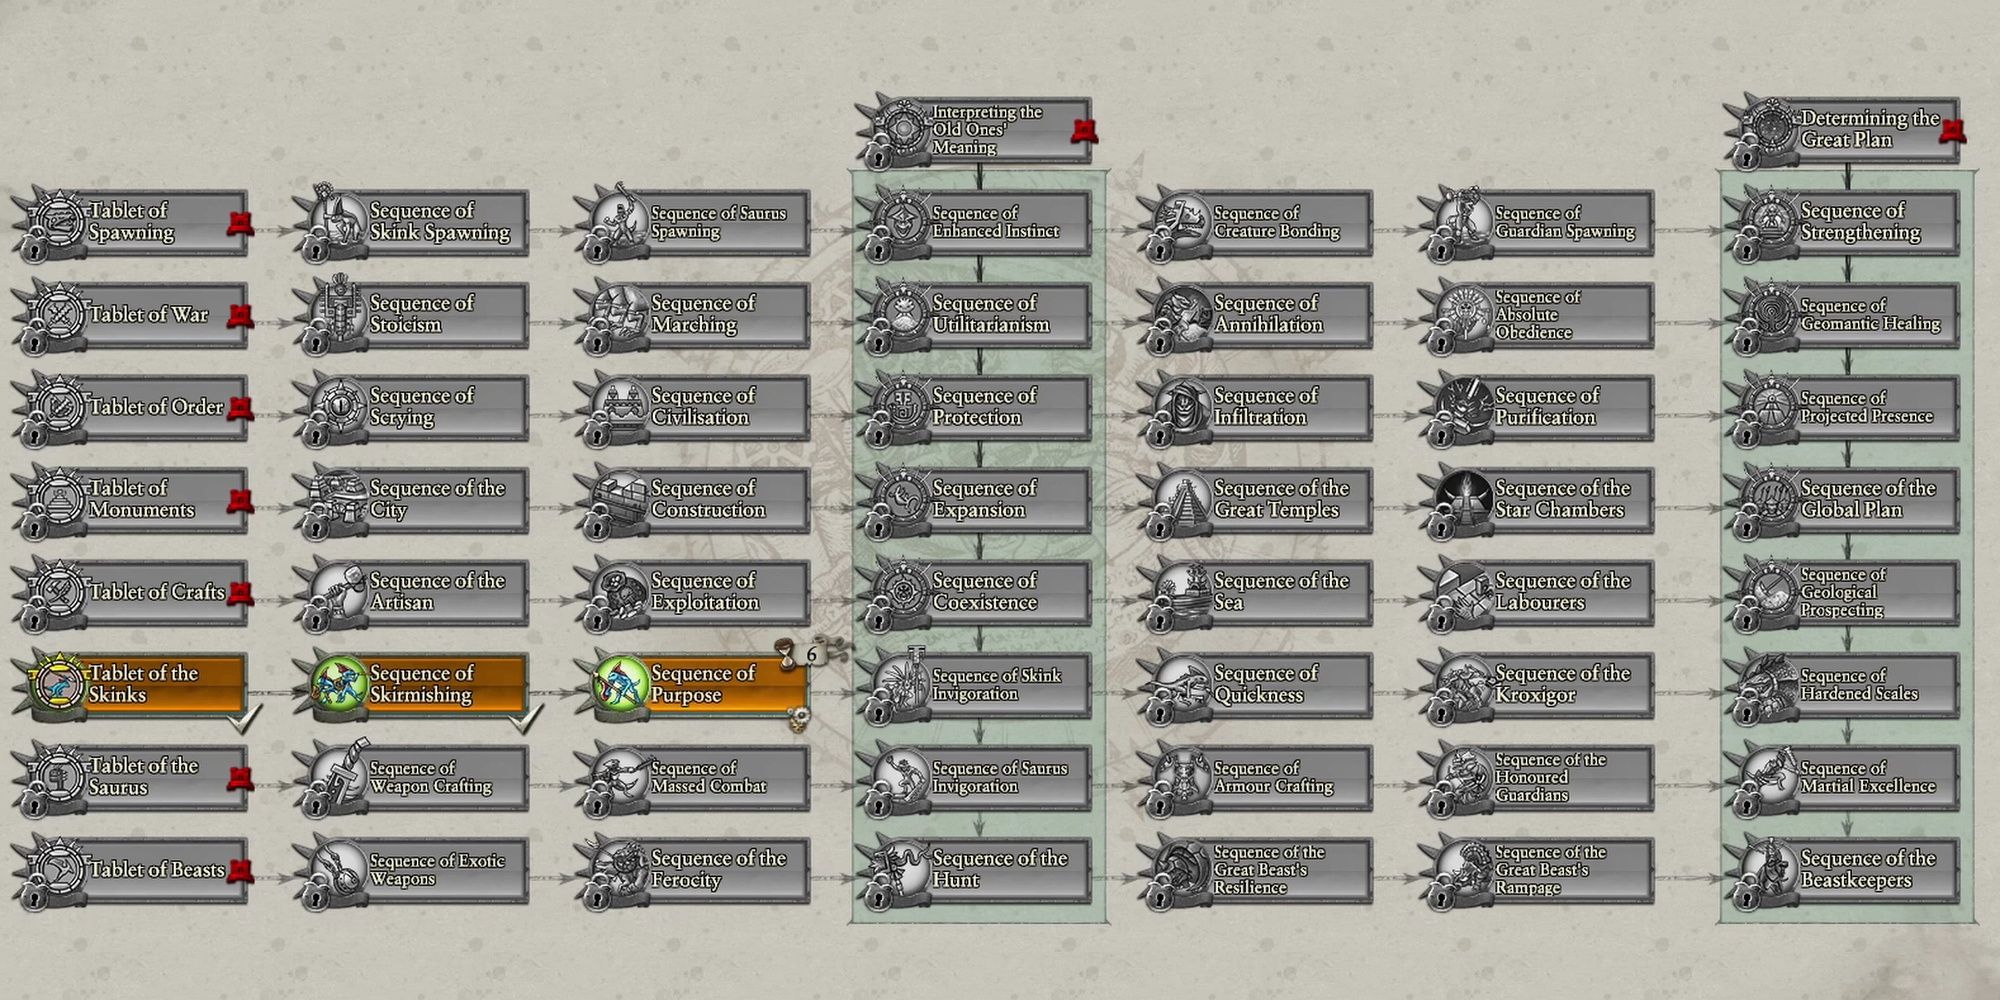Click the Sequence of the Hunt icon
This screenshot has width=2000, height=1000.
point(902,869)
